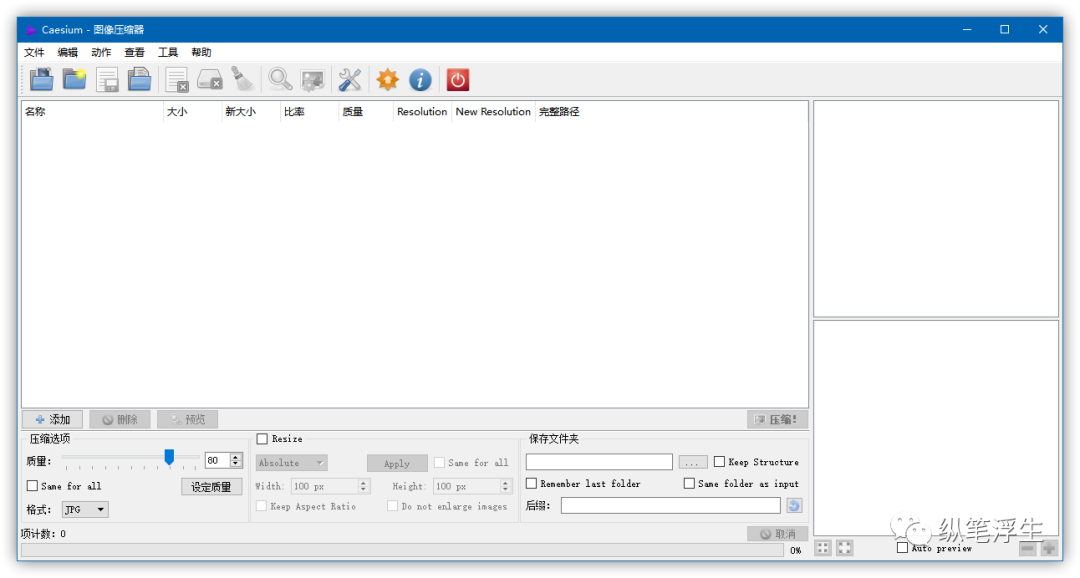Viewport: 1080px width, 578px height.
Task: Click the zoom-out minus icon under preview
Action: click(x=1027, y=548)
